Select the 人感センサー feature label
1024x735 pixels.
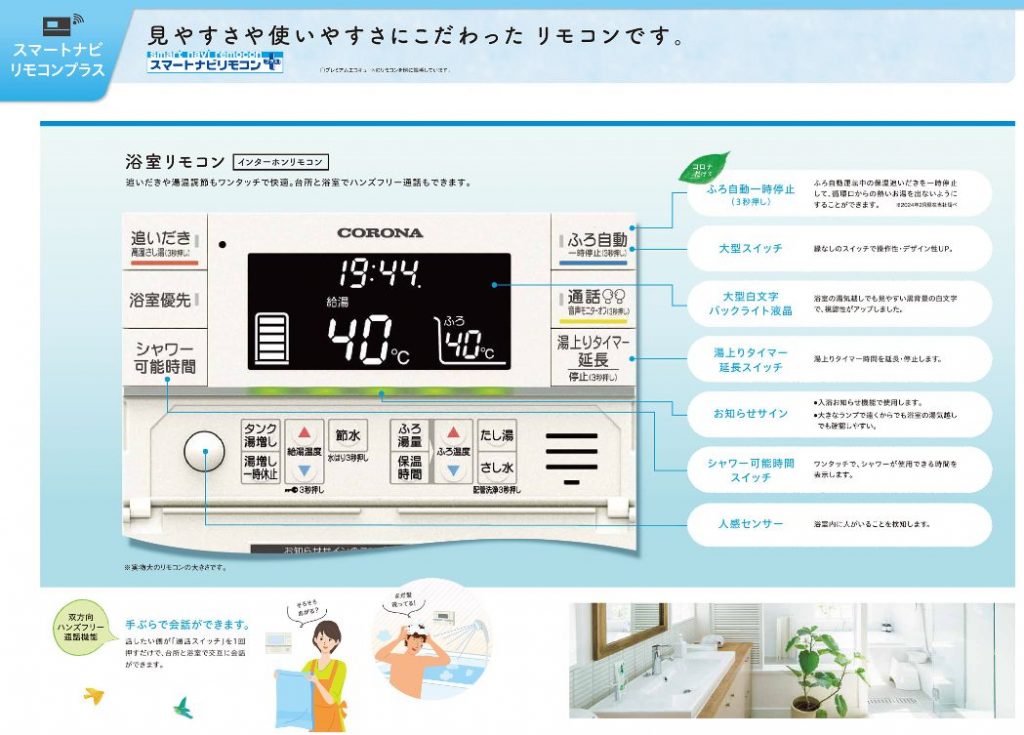(750, 524)
